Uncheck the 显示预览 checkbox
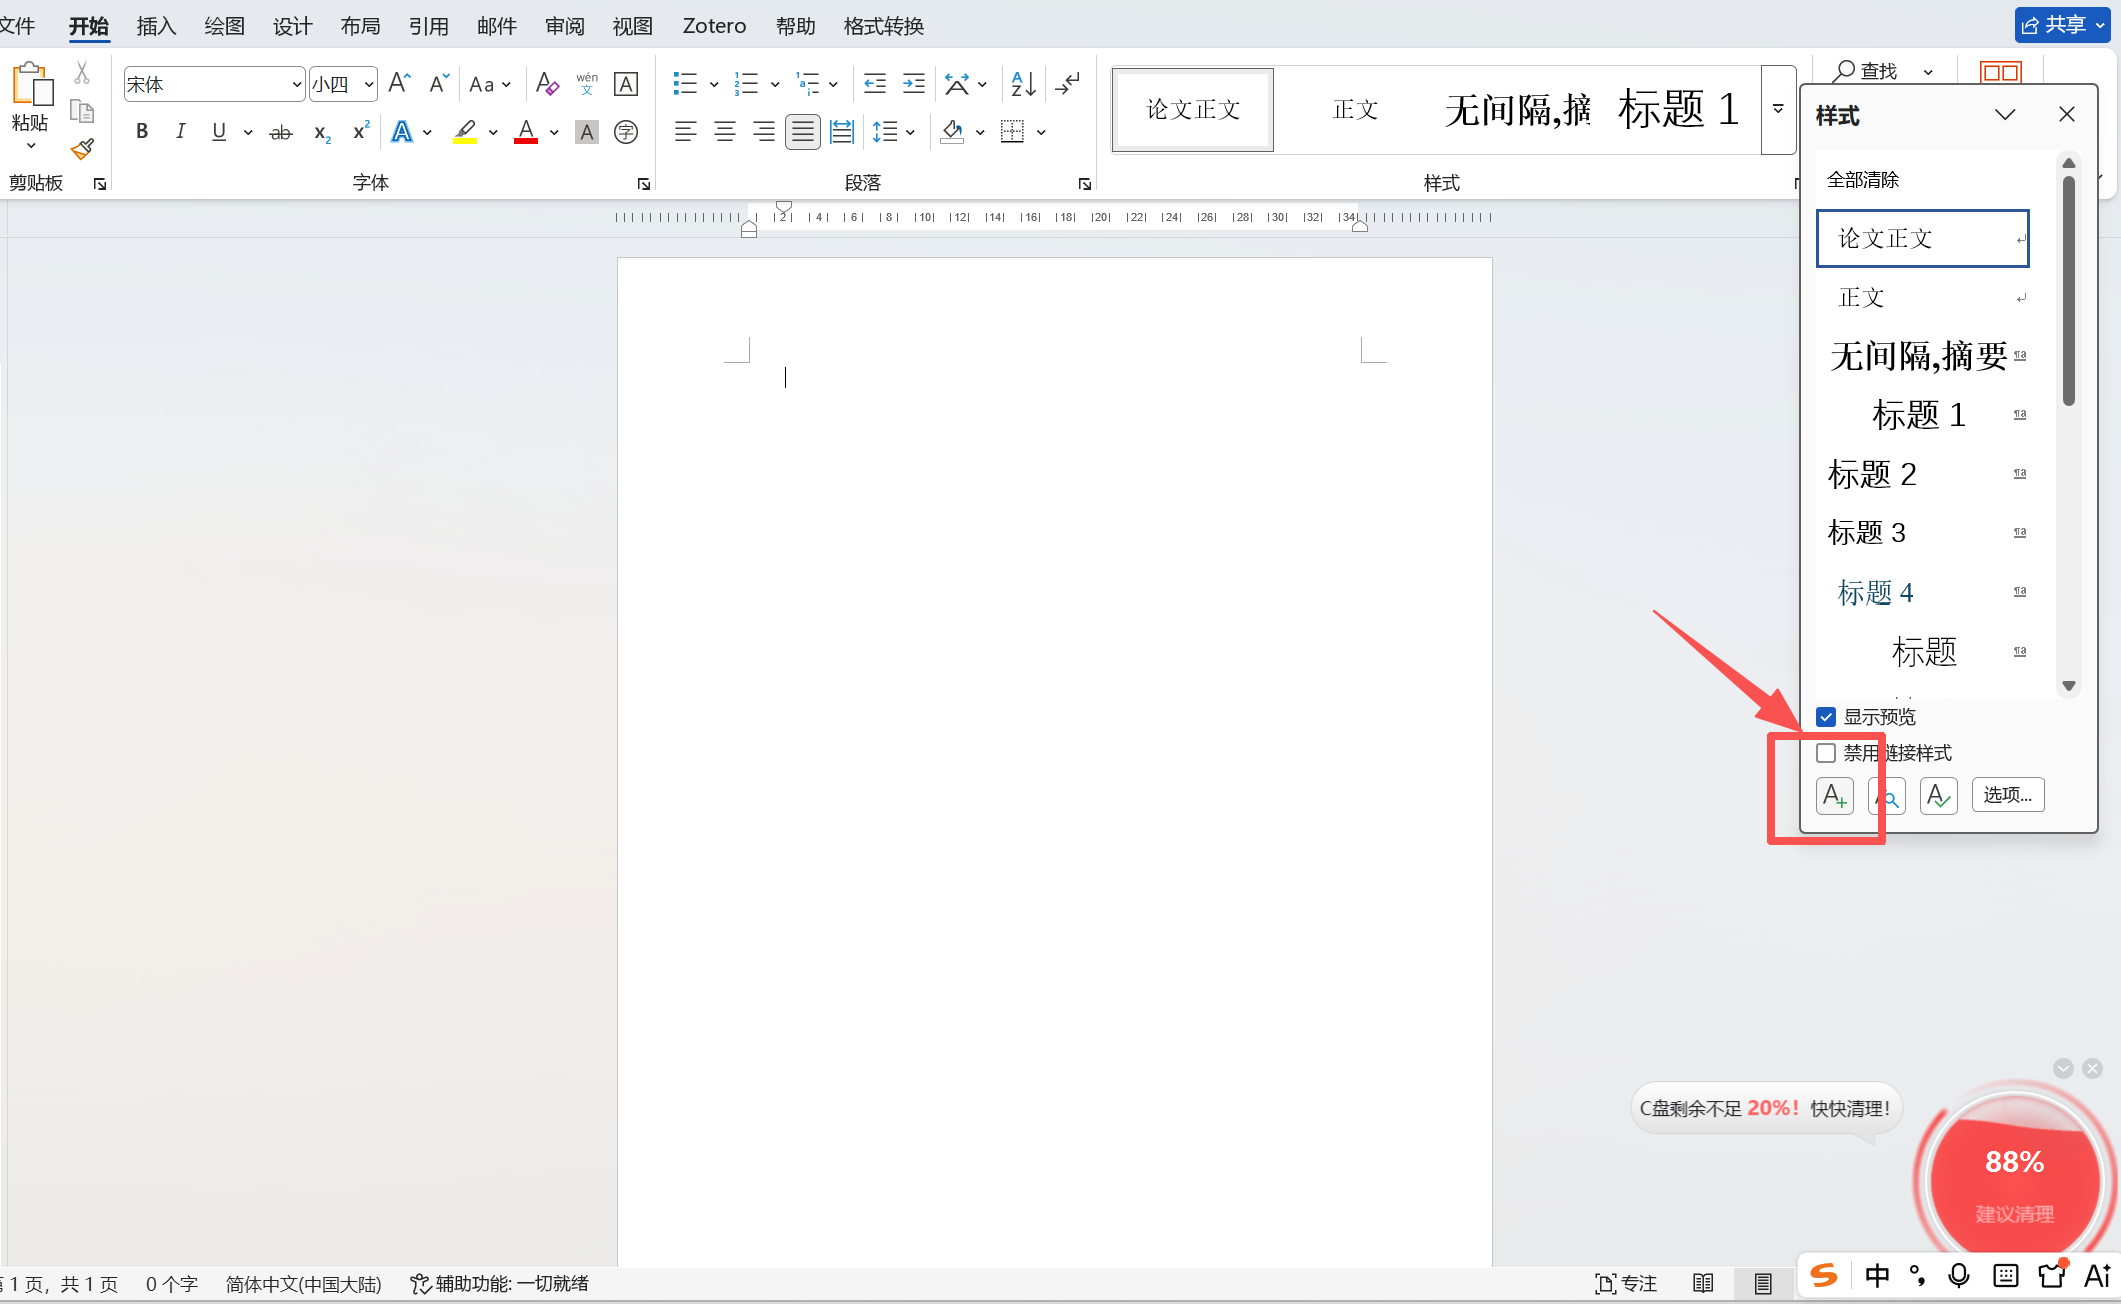This screenshot has width=2121, height=1304. [1826, 717]
